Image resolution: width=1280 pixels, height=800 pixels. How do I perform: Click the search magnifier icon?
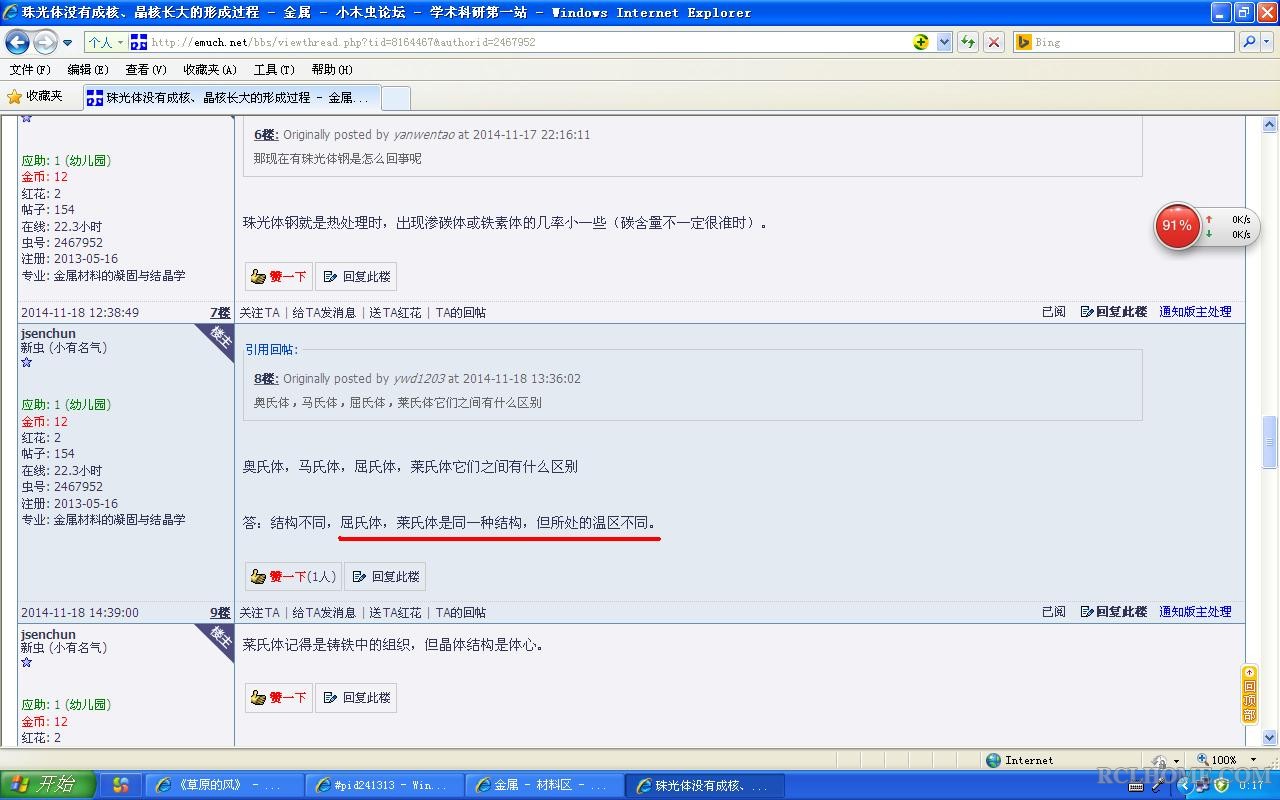[1248, 42]
